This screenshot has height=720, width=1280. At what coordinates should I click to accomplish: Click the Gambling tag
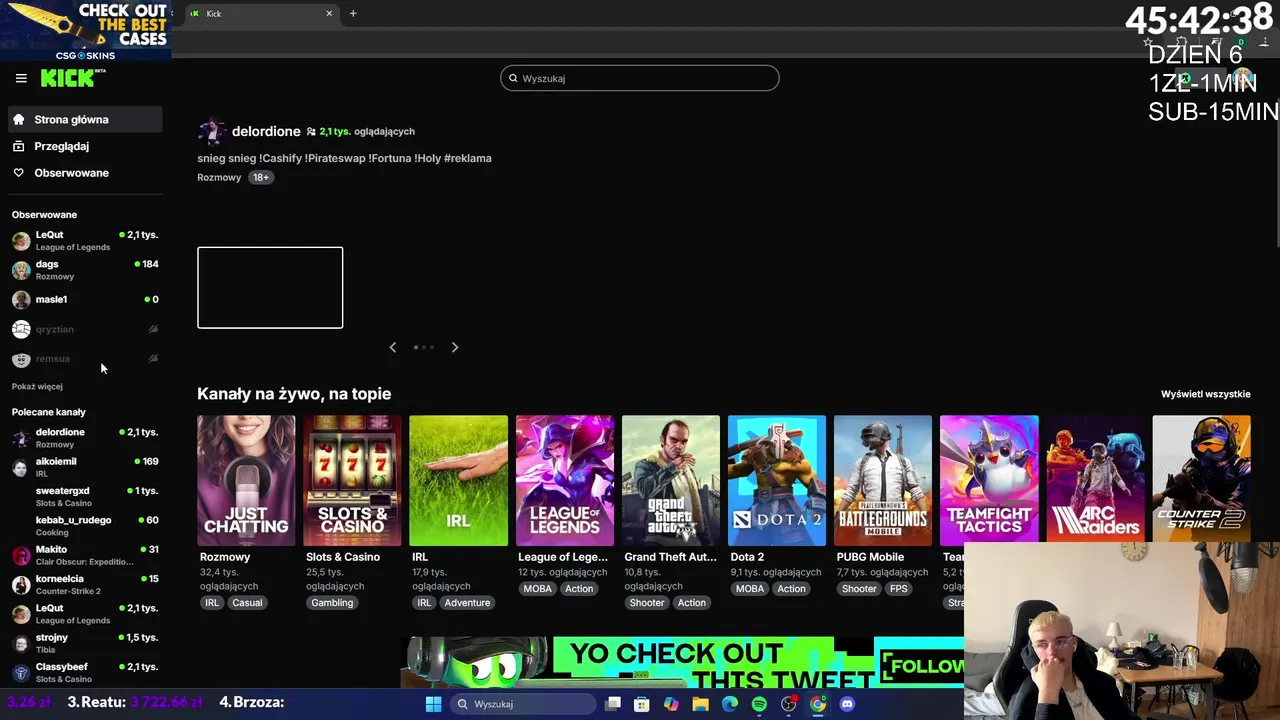tap(332, 603)
